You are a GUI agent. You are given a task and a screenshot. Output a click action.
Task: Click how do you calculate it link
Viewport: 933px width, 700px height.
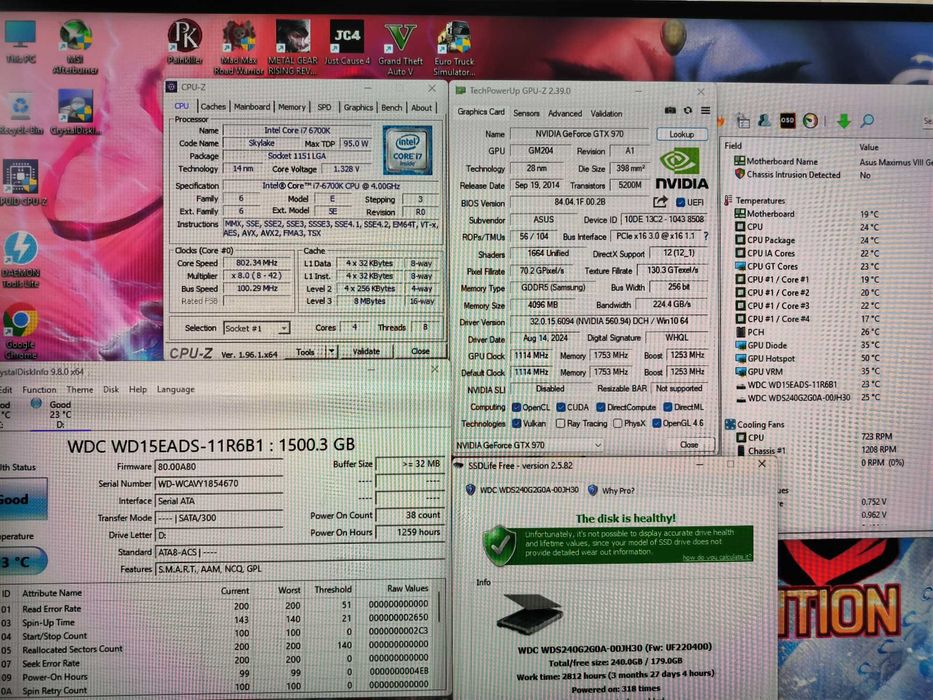pyautogui.click(x=716, y=558)
